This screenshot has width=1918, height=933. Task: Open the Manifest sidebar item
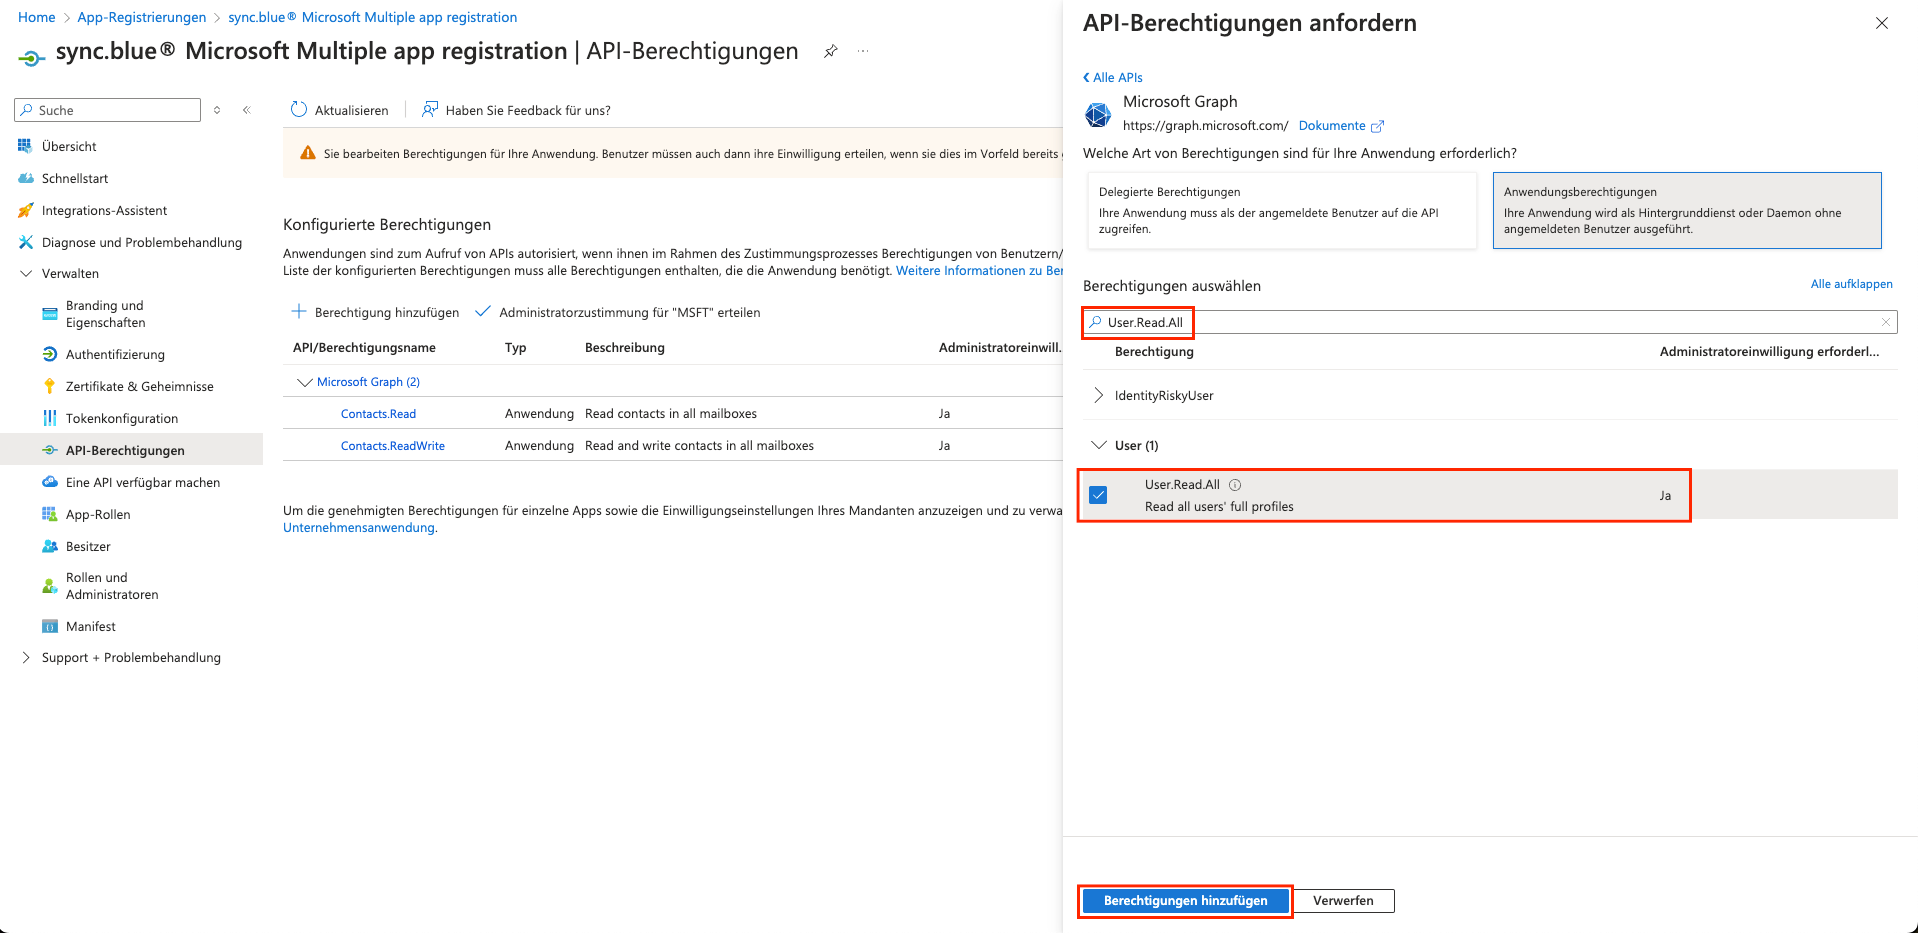90,627
